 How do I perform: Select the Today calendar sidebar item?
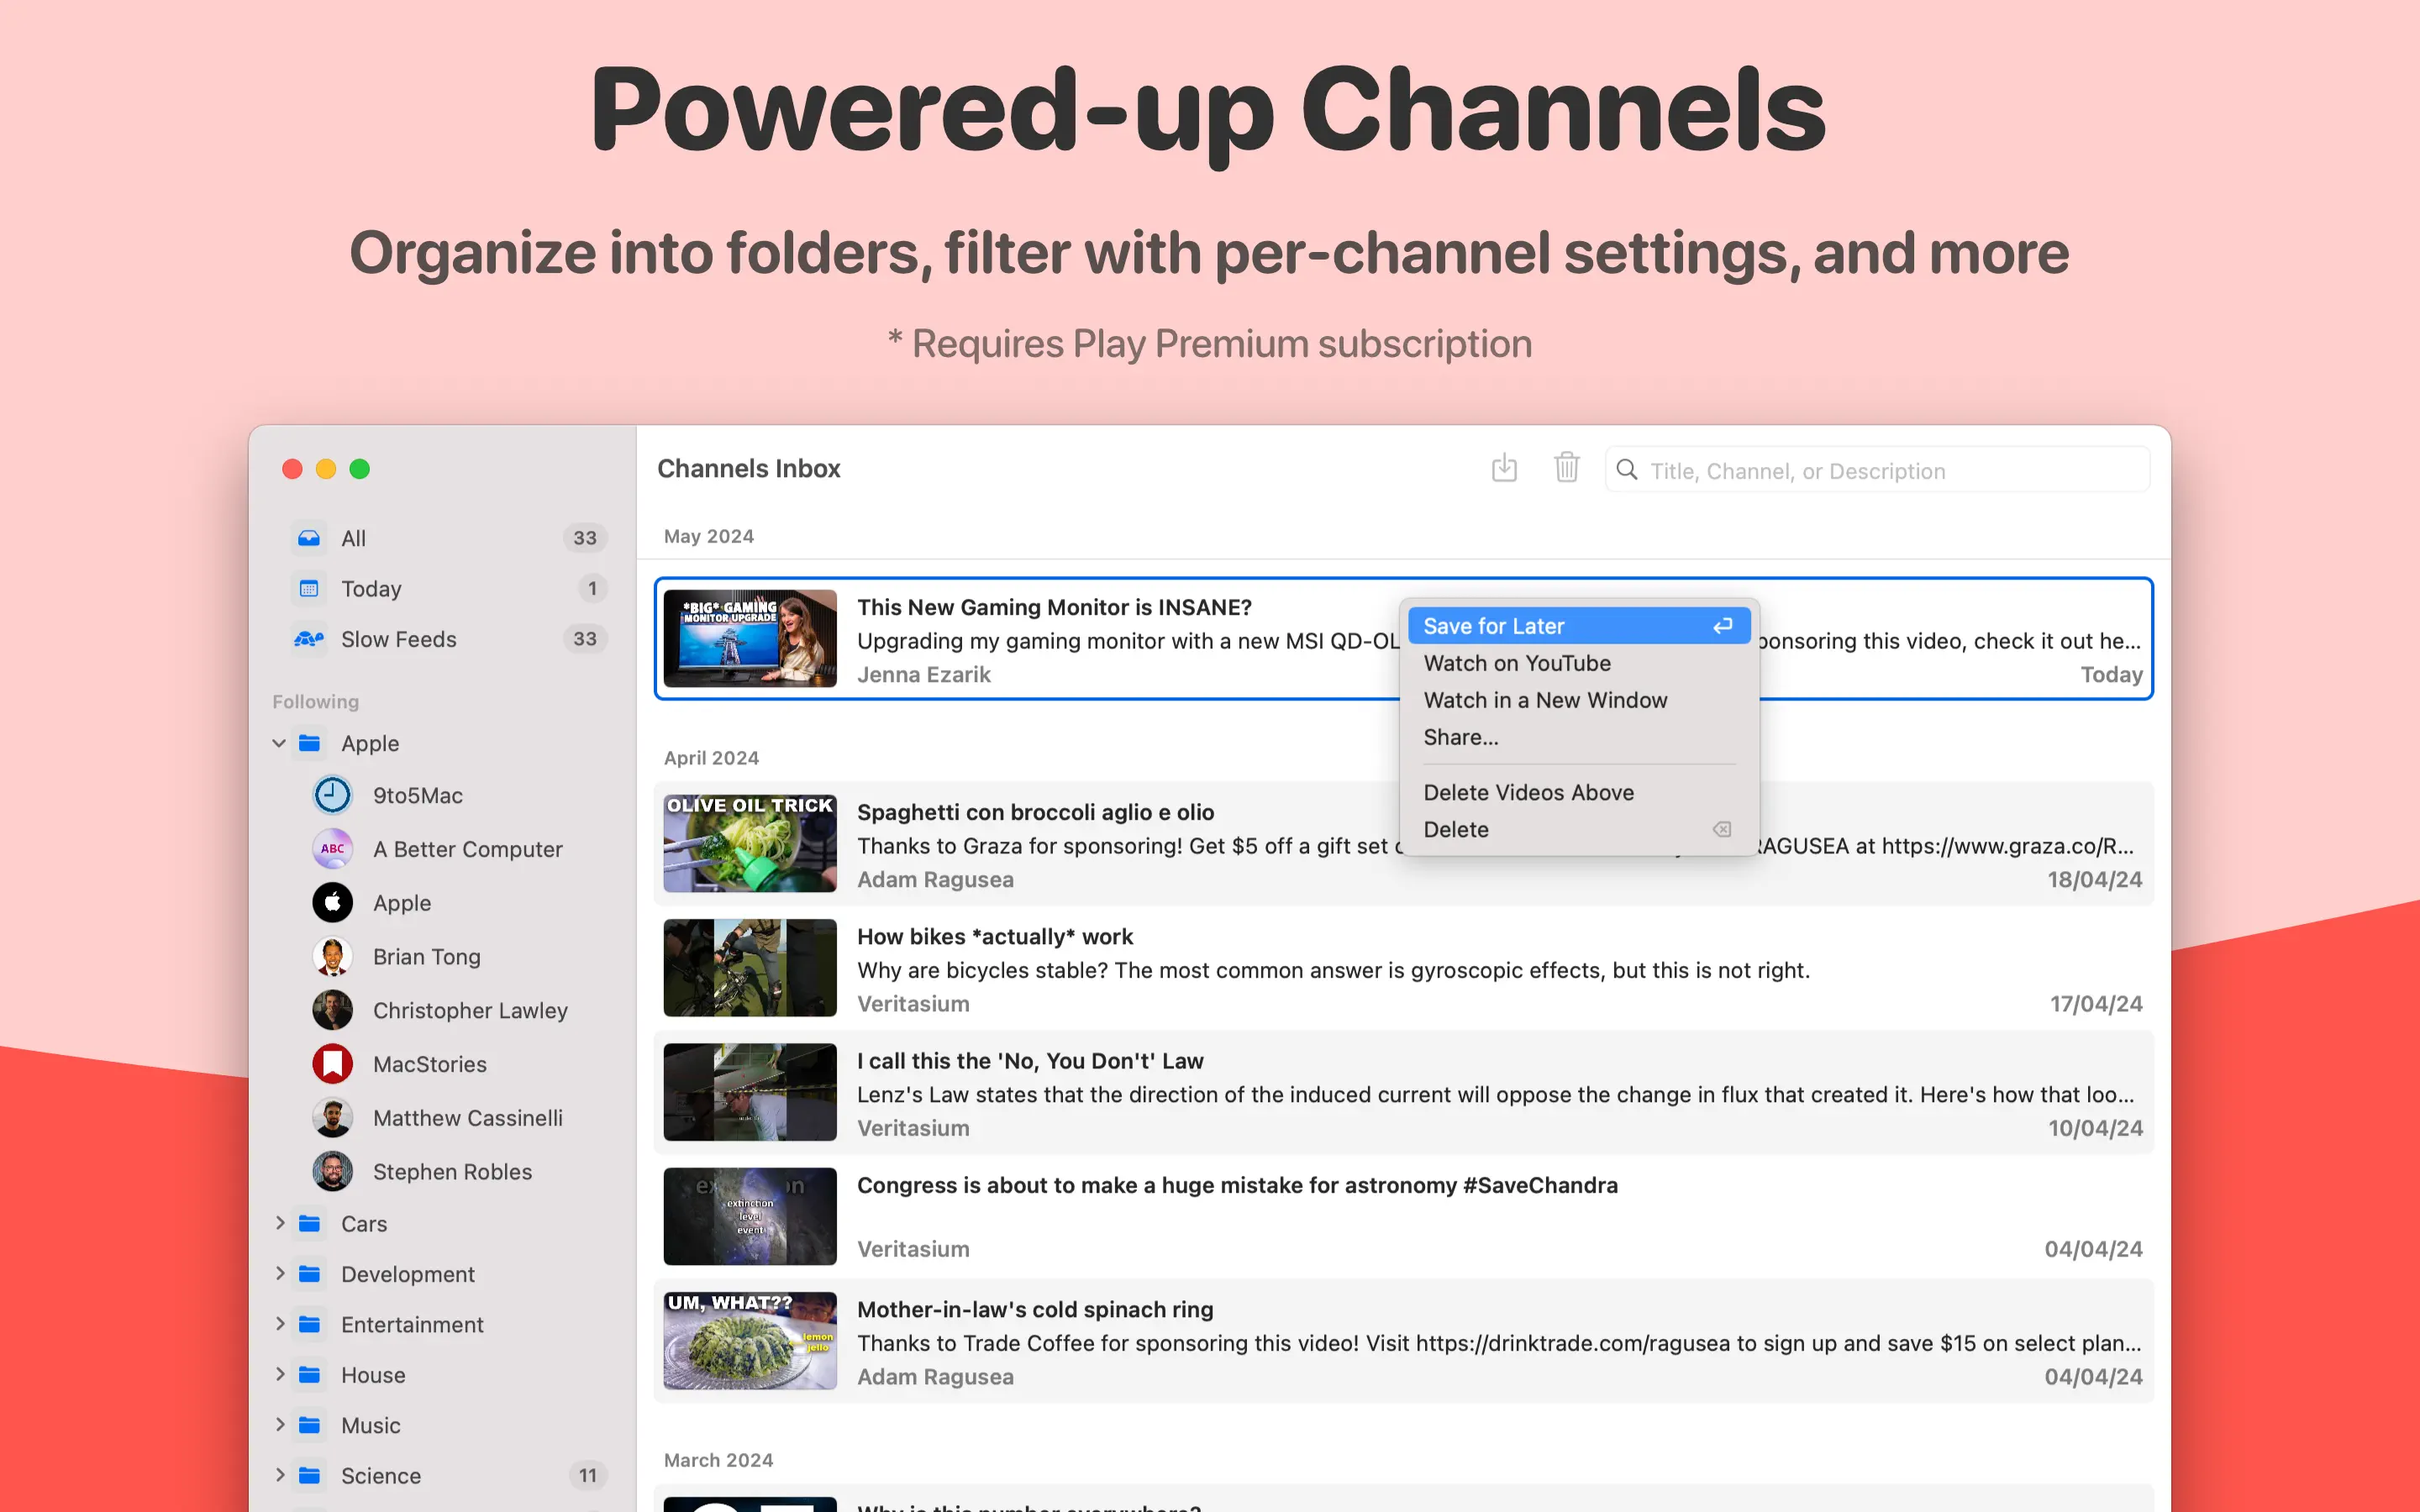coord(370,589)
